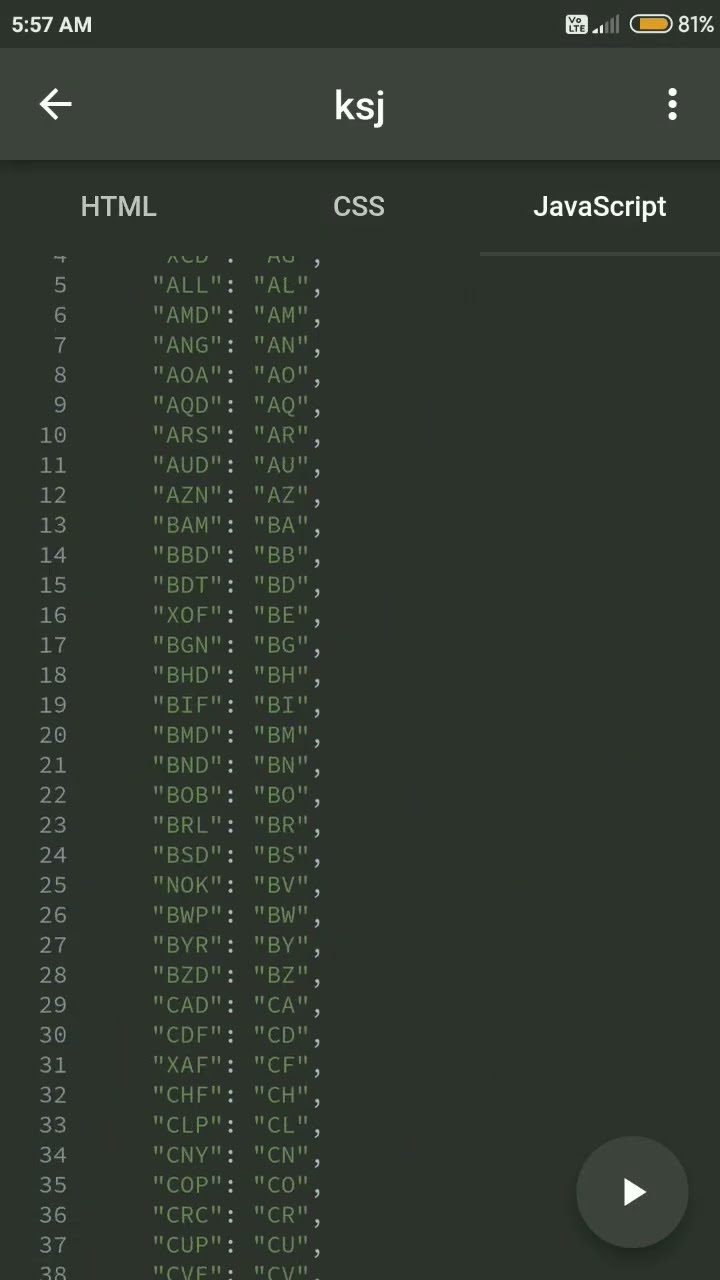Click the "CH" value on line 32
This screenshot has height=1280, width=720.
click(x=281, y=1095)
